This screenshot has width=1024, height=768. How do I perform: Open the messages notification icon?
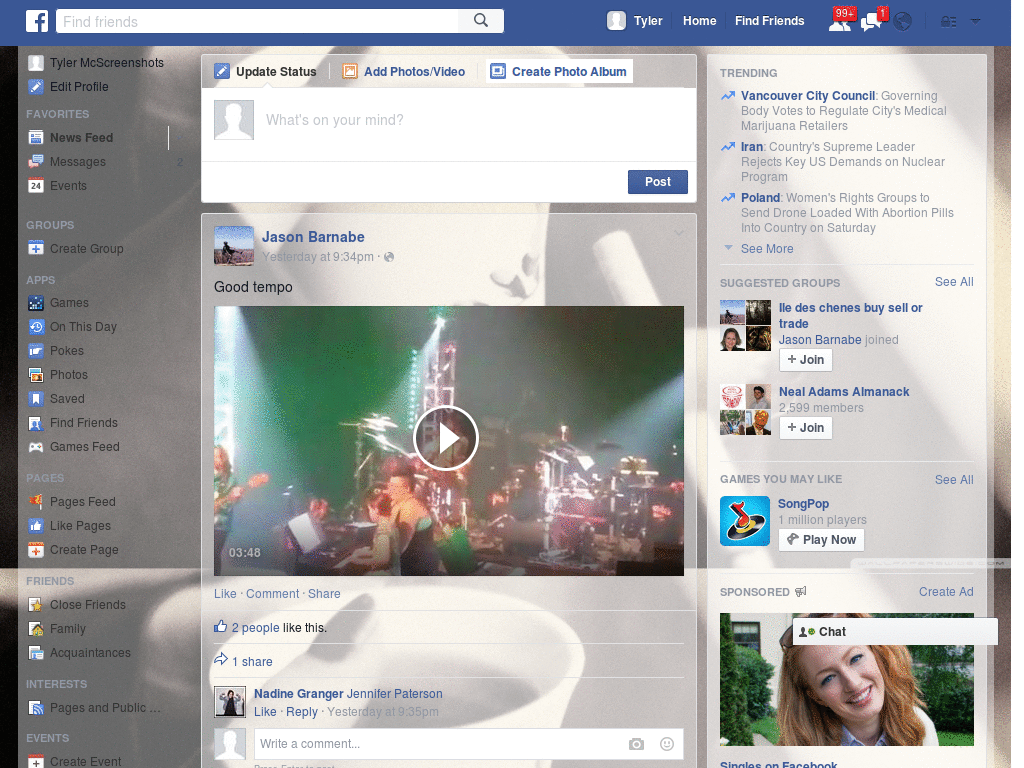pyautogui.click(x=871, y=22)
